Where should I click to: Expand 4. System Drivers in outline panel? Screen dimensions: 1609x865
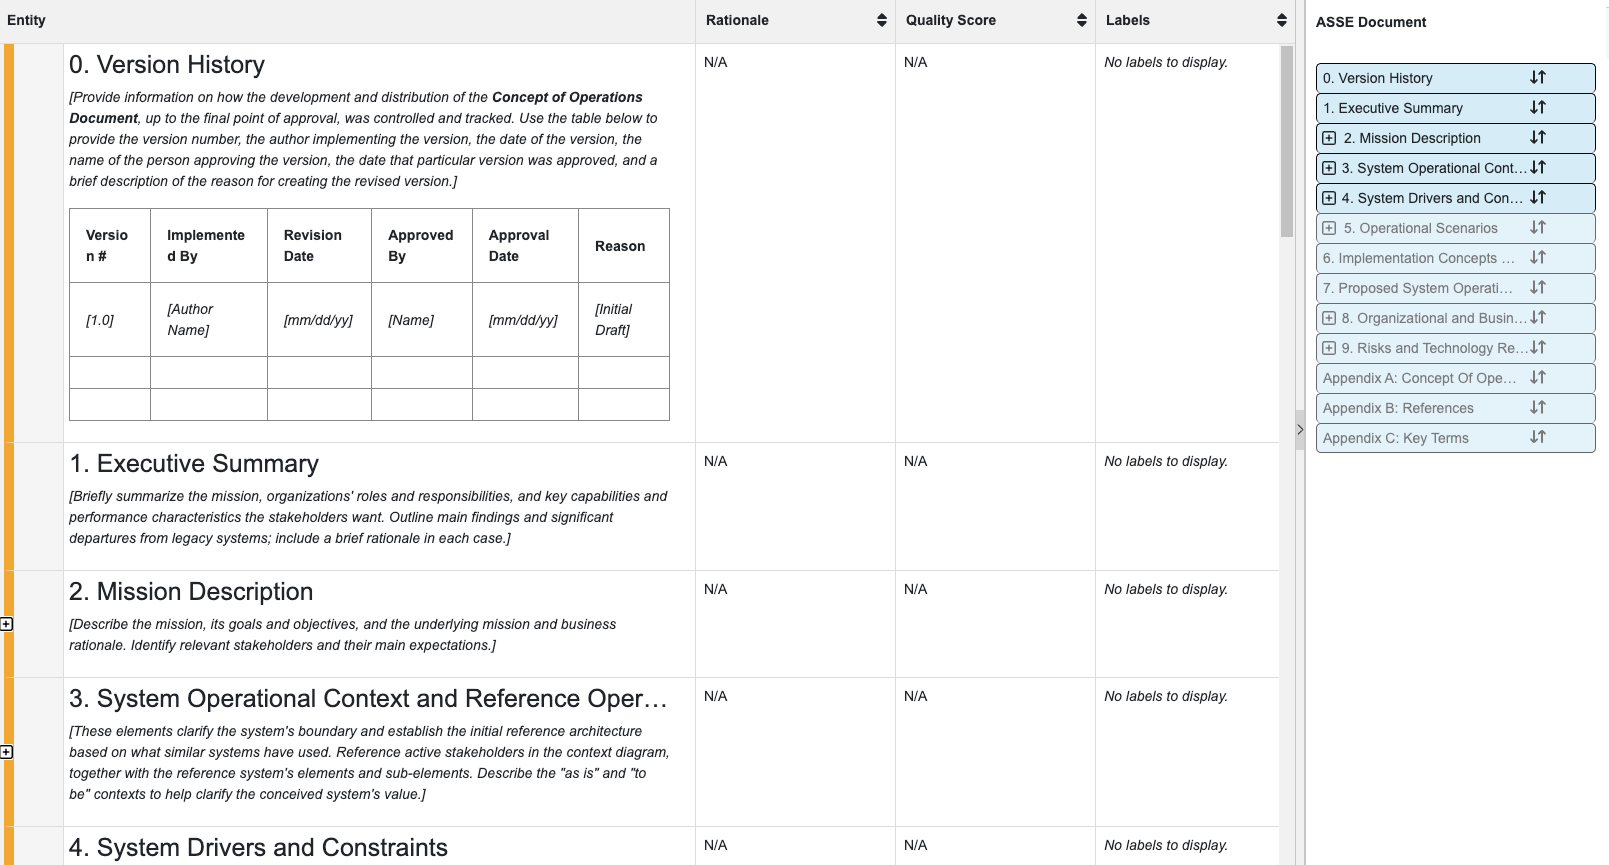click(1329, 198)
